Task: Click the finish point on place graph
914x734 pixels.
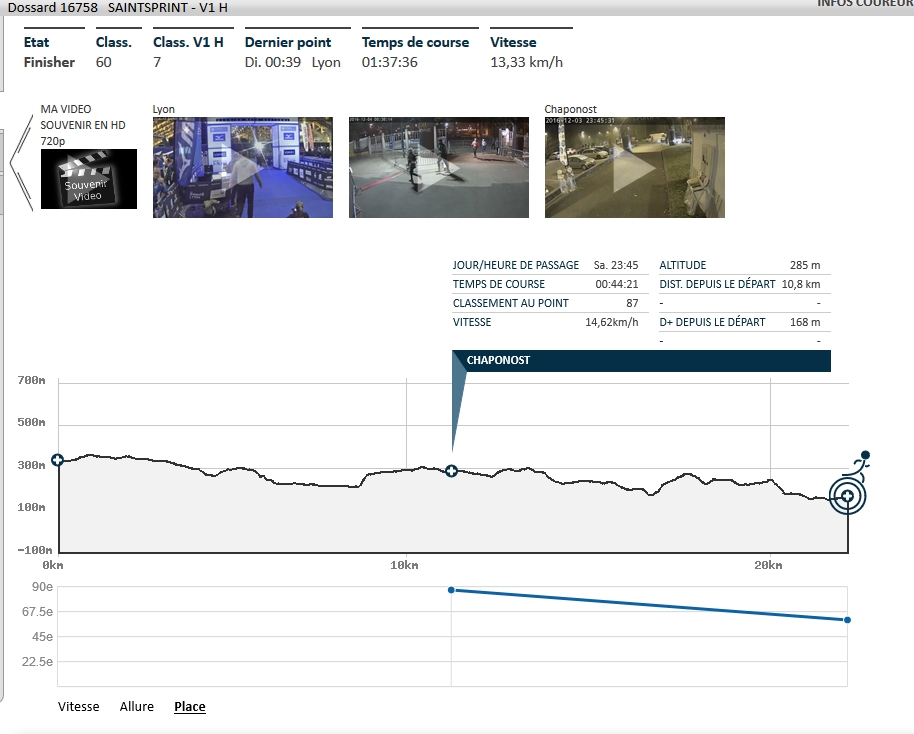Action: click(847, 620)
